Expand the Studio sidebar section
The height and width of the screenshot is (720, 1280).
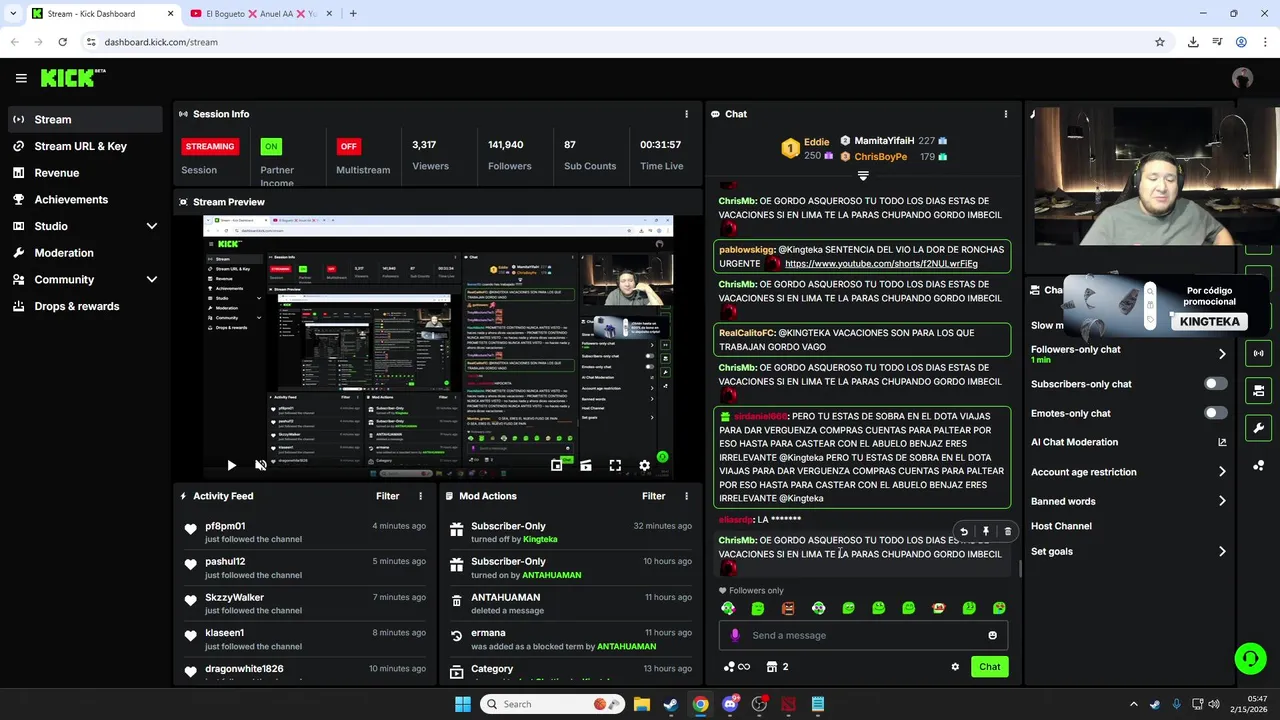click(x=151, y=226)
